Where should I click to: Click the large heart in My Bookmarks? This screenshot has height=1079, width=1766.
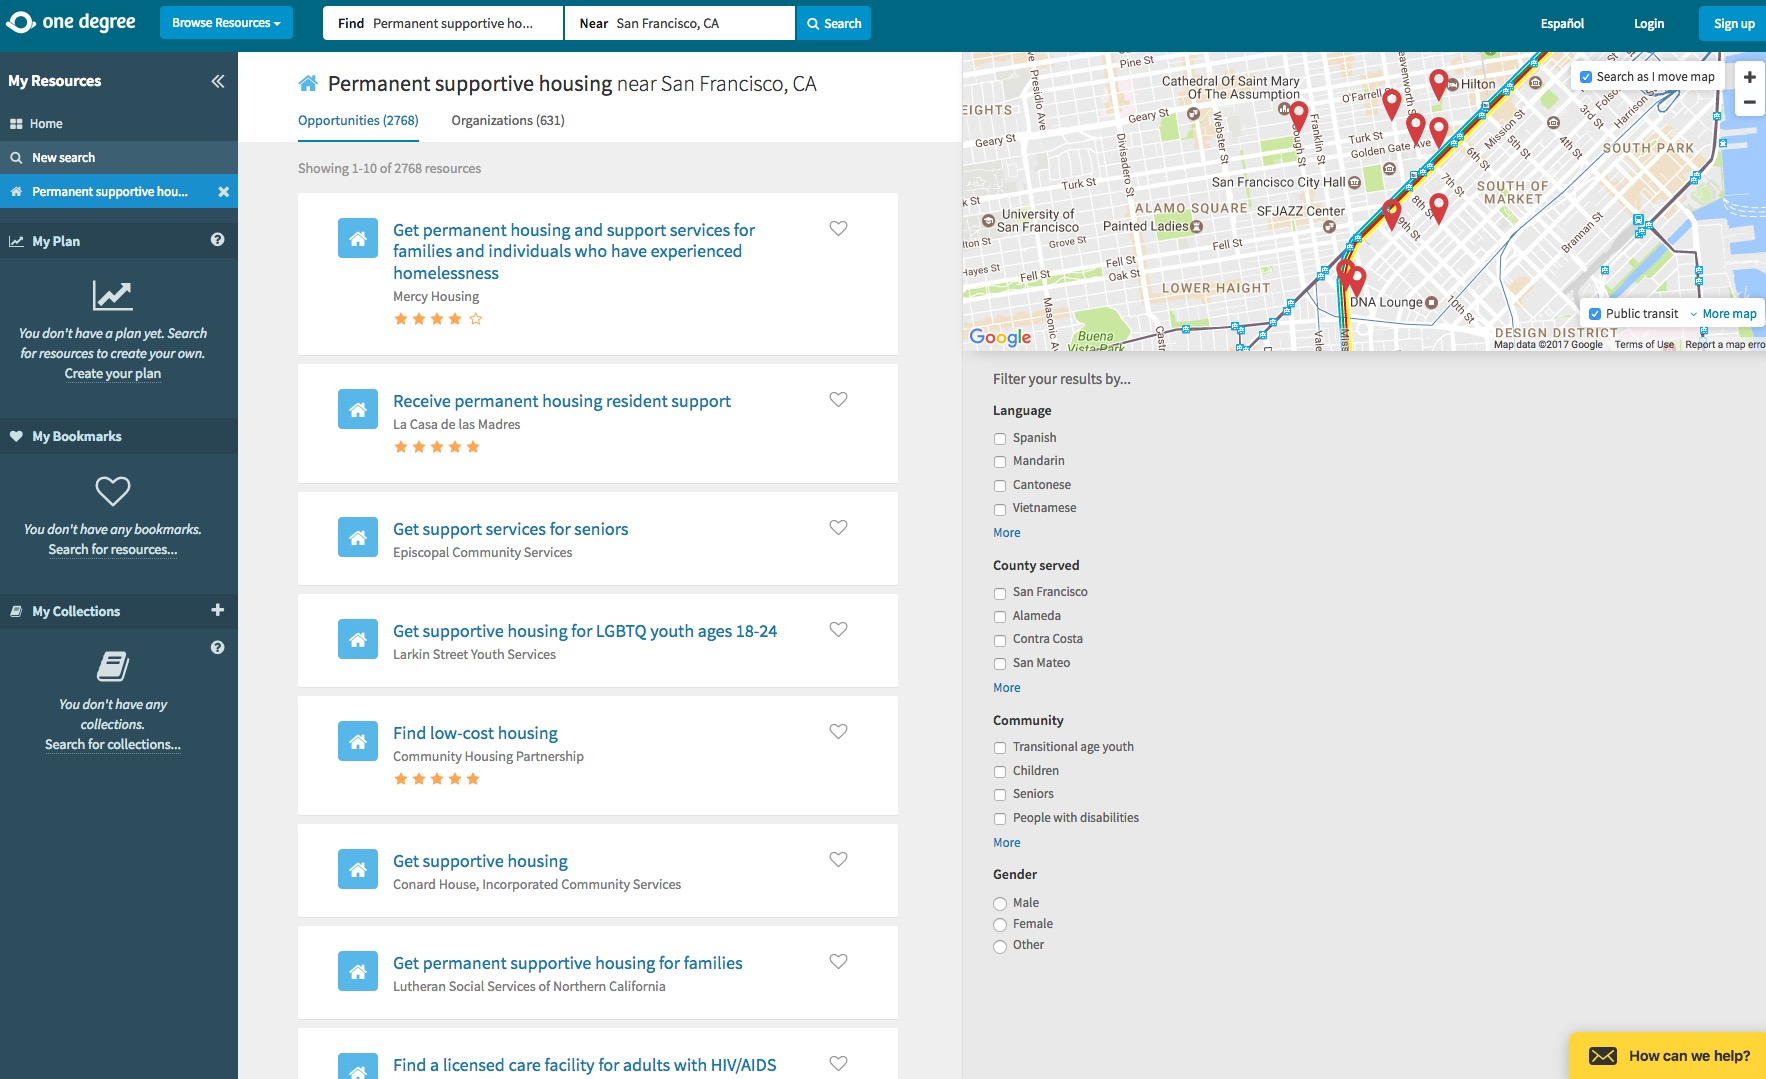(113, 491)
